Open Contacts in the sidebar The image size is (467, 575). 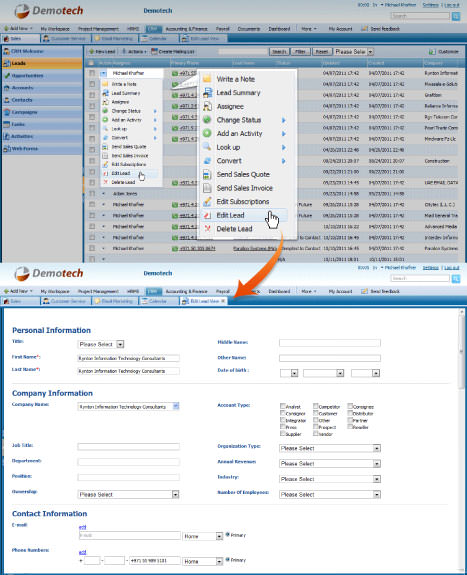[41, 100]
